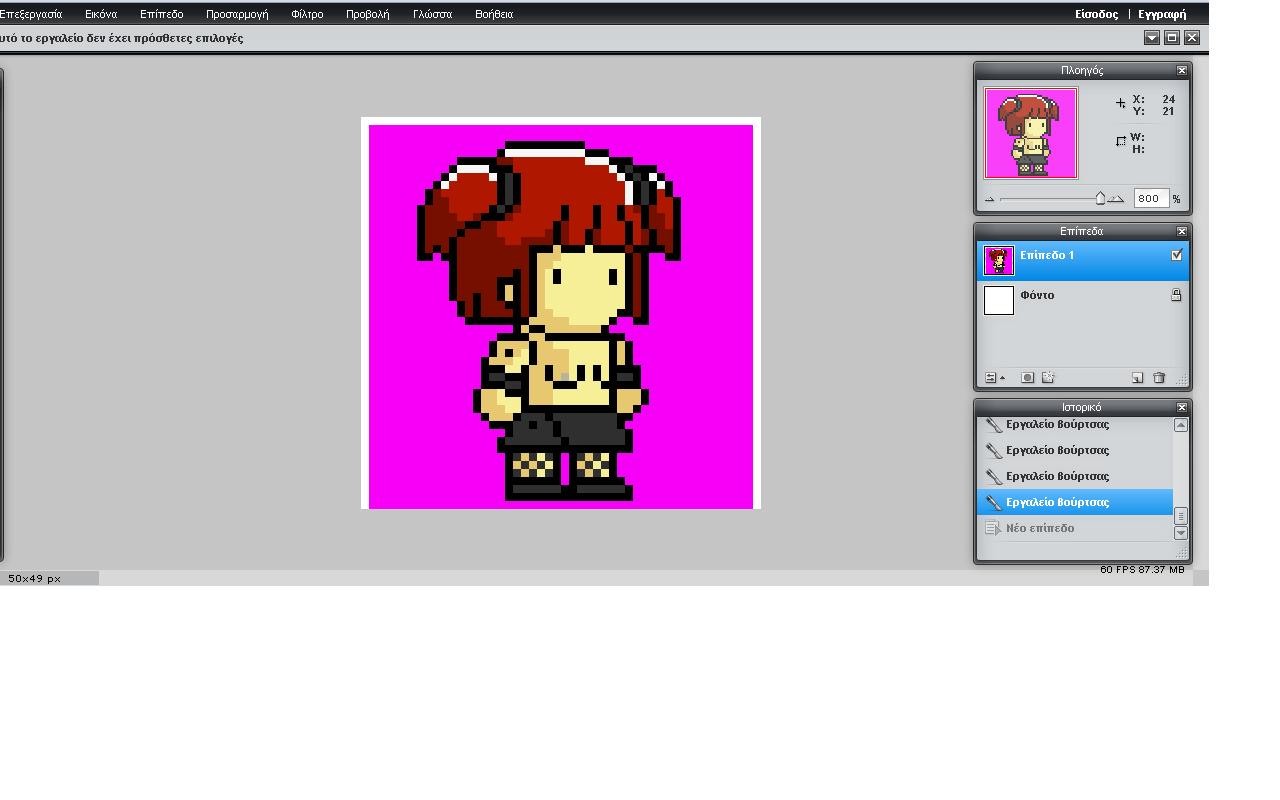Toggle layer settings icon in Επίπεδα panel
The height and width of the screenshot is (800, 1280).
pyautogui.click(x=992, y=378)
